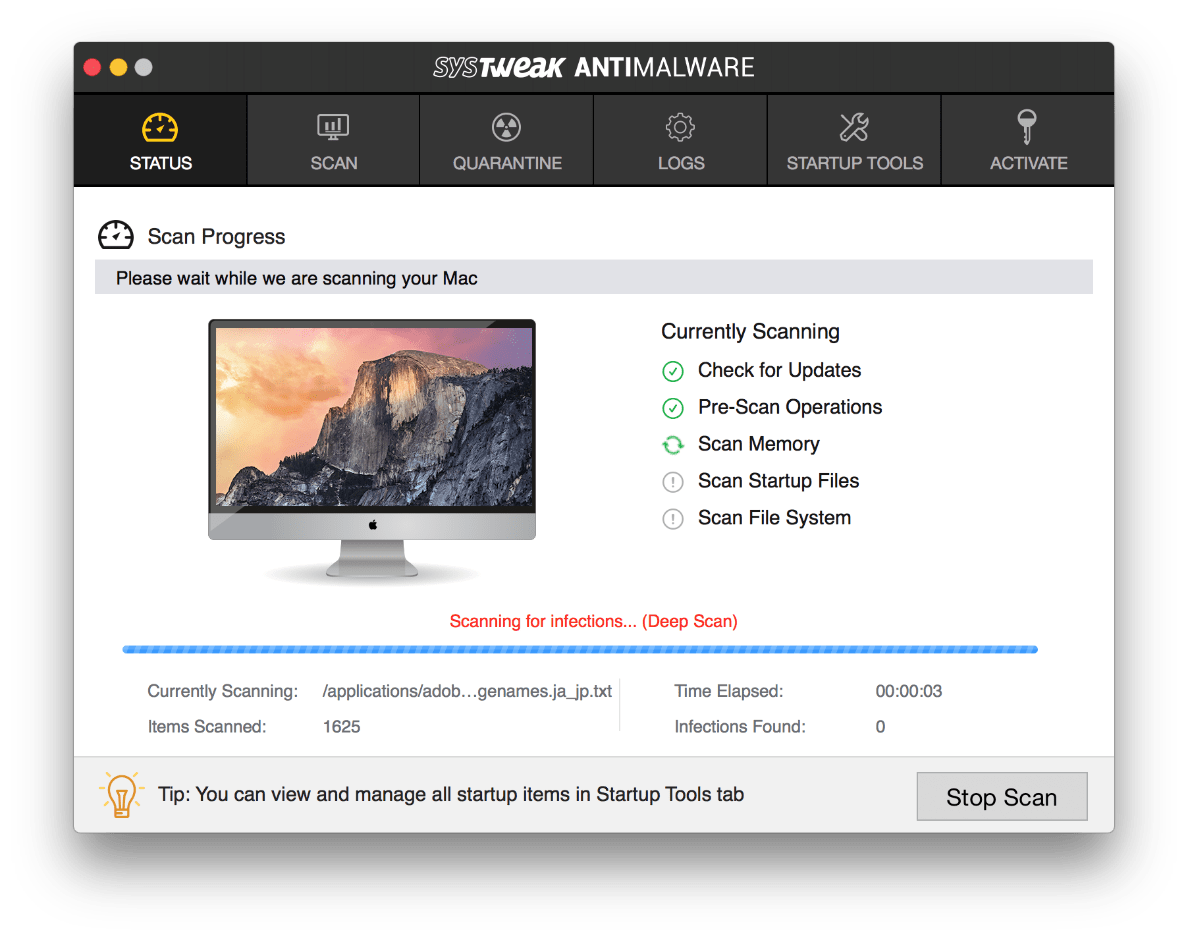The width and height of the screenshot is (1188, 938).
Task: Click the gray zoom window button
Action: (143, 67)
